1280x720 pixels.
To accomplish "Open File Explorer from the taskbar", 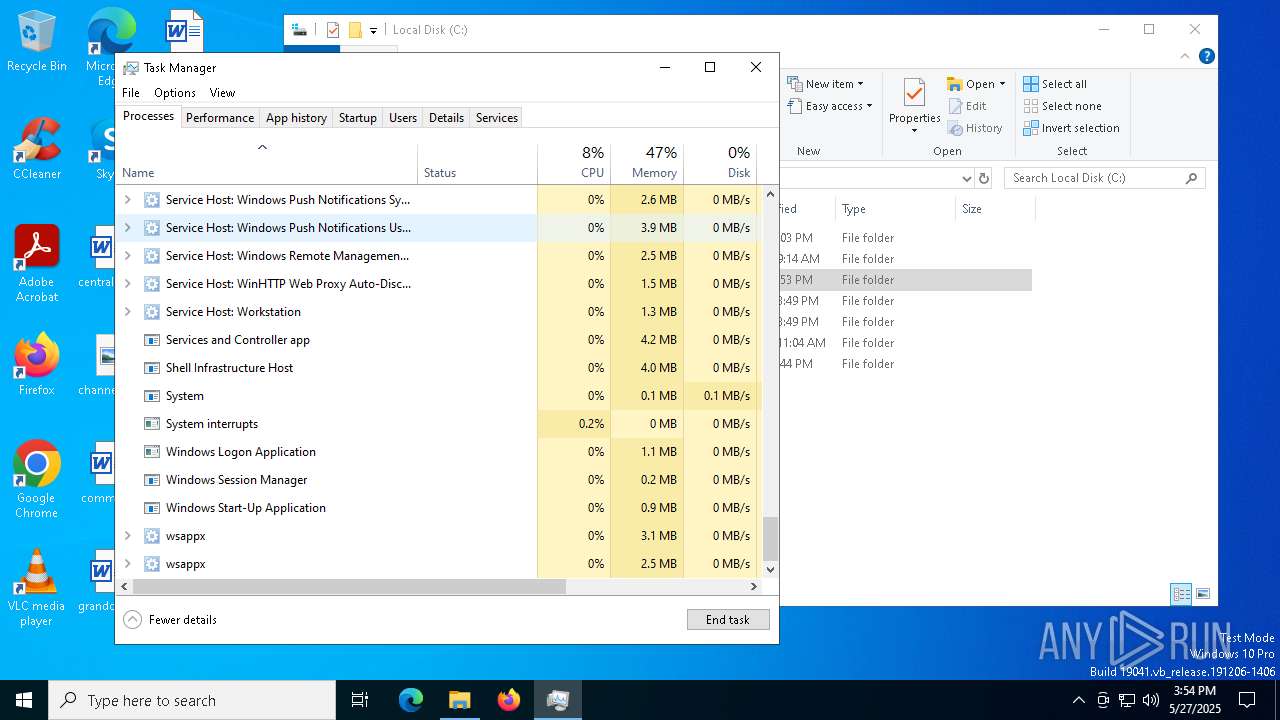I will [459, 700].
